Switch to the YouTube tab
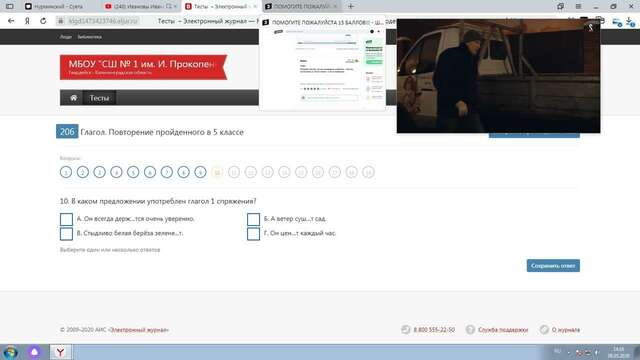The image size is (640, 360). pyautogui.click(x=140, y=7)
